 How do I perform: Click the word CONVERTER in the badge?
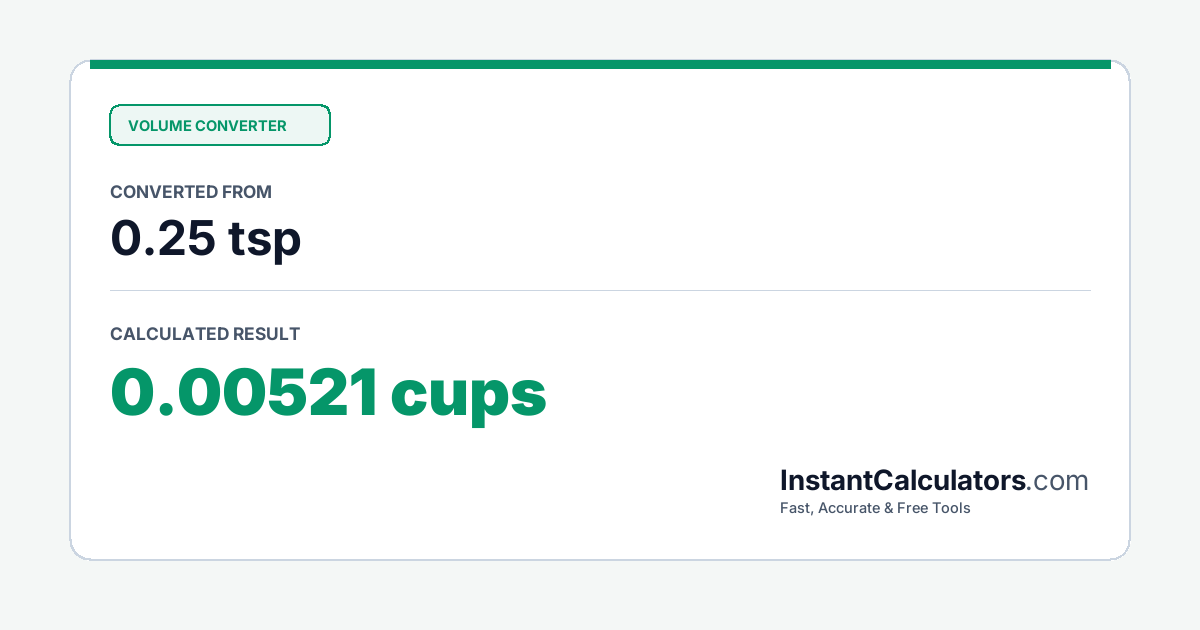241,126
